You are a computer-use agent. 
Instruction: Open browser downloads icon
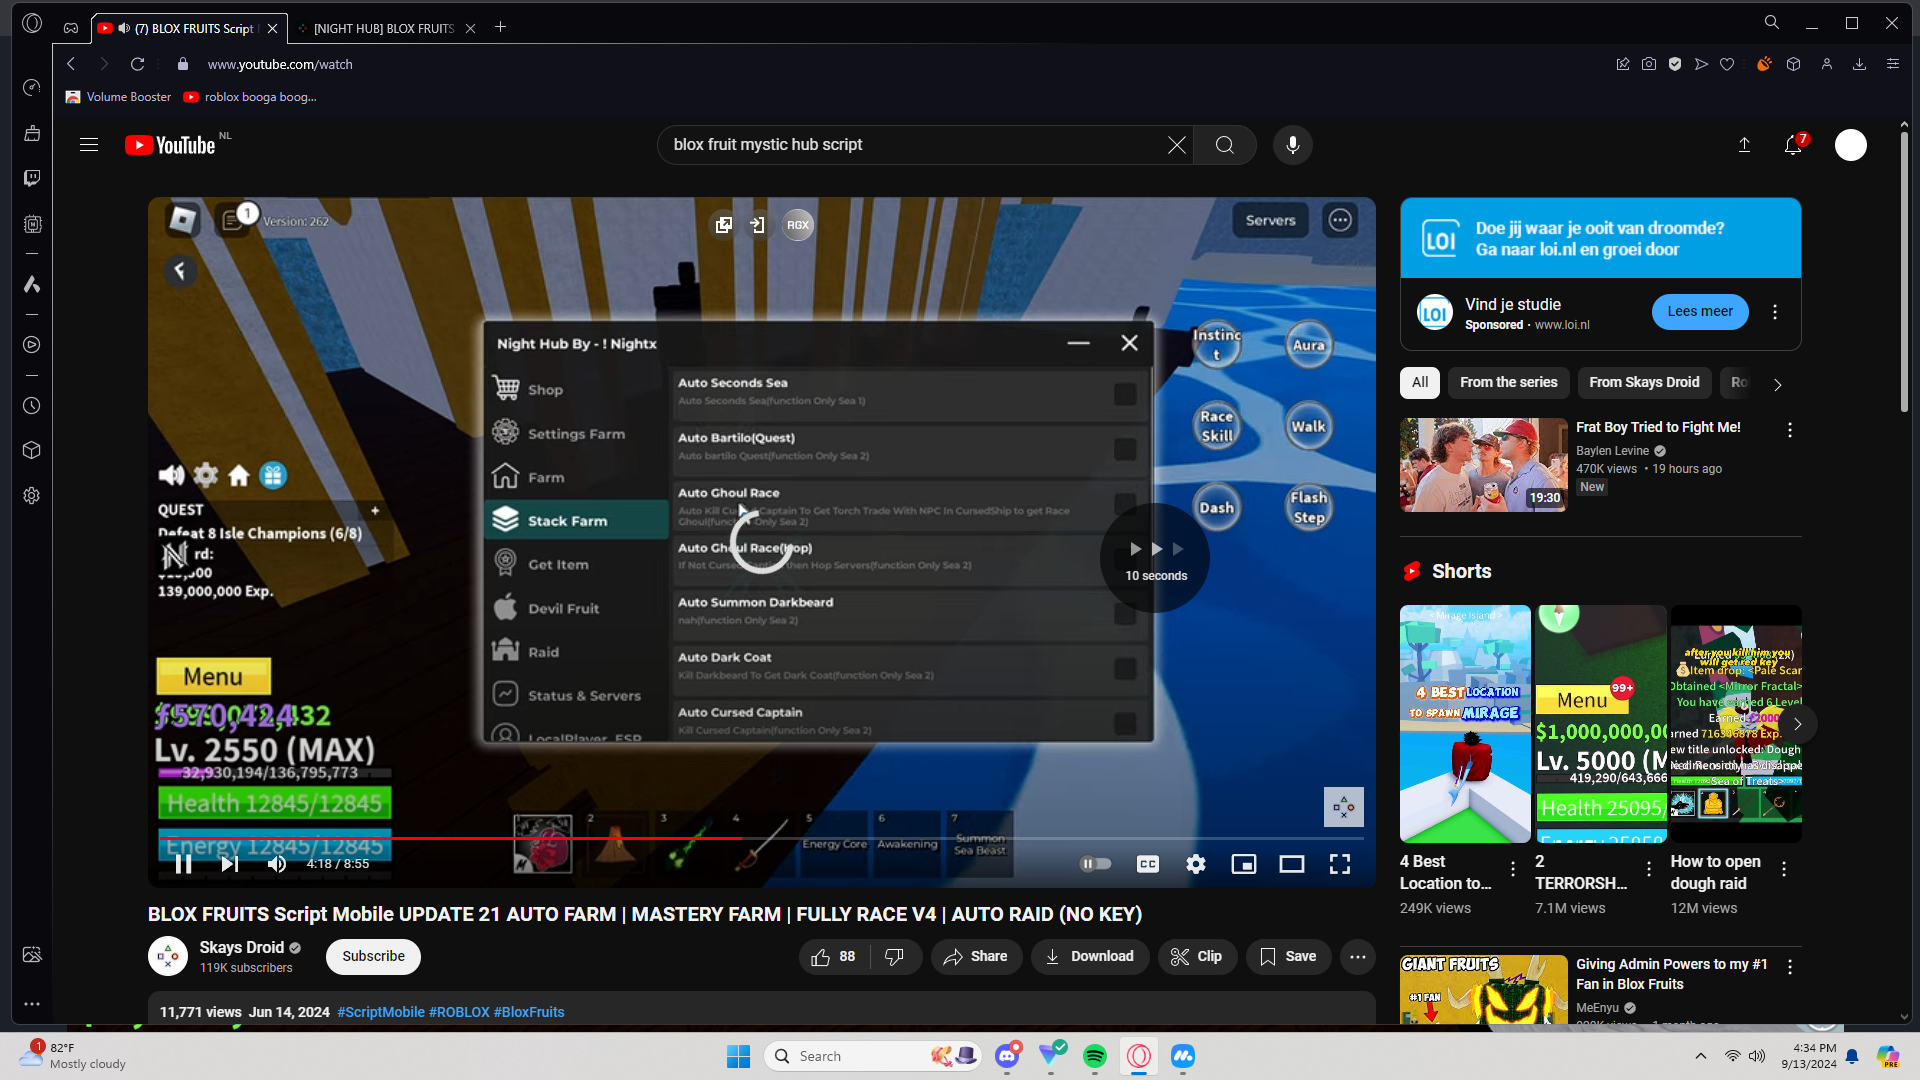coord(1860,64)
